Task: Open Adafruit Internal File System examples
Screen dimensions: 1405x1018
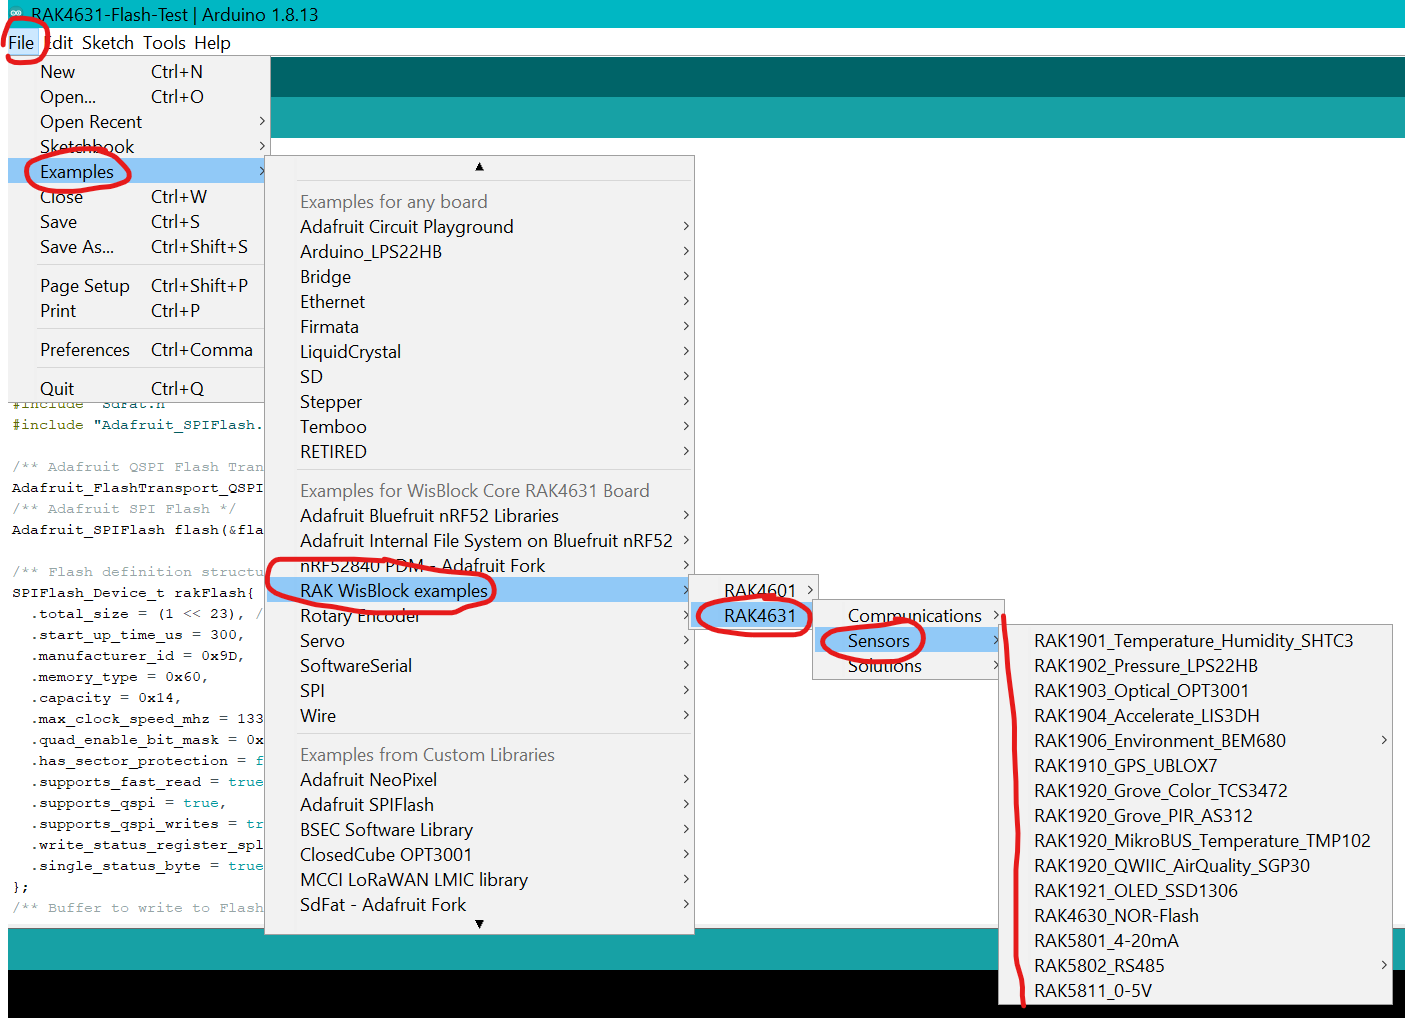Action: pos(480,541)
